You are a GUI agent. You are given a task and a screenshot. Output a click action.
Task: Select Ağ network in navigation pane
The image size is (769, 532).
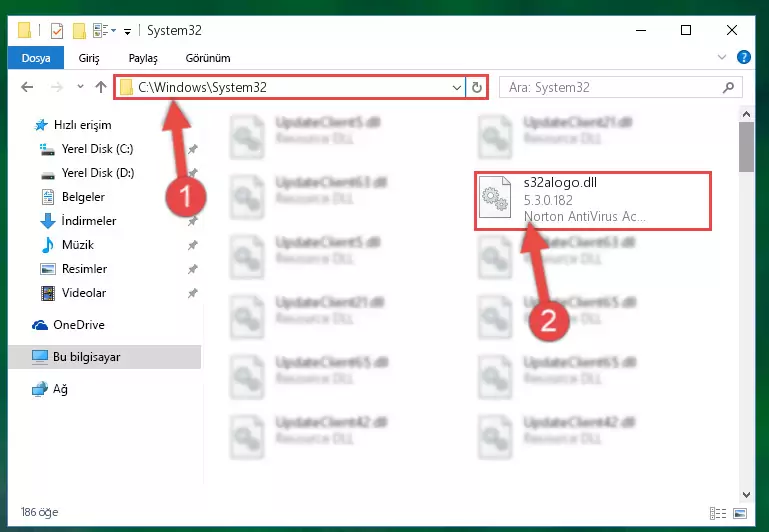click(50, 389)
